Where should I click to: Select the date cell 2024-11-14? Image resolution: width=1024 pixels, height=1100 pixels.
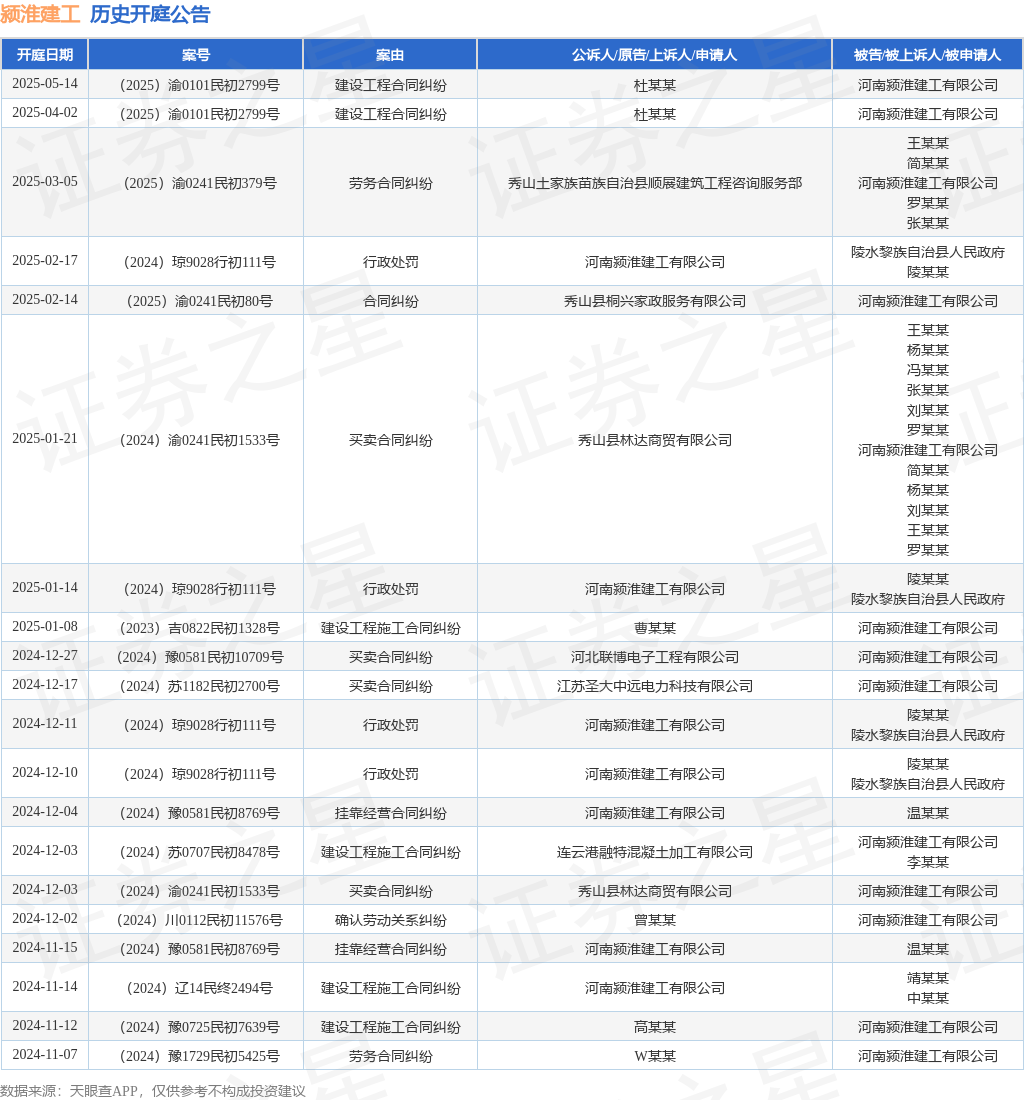45,986
